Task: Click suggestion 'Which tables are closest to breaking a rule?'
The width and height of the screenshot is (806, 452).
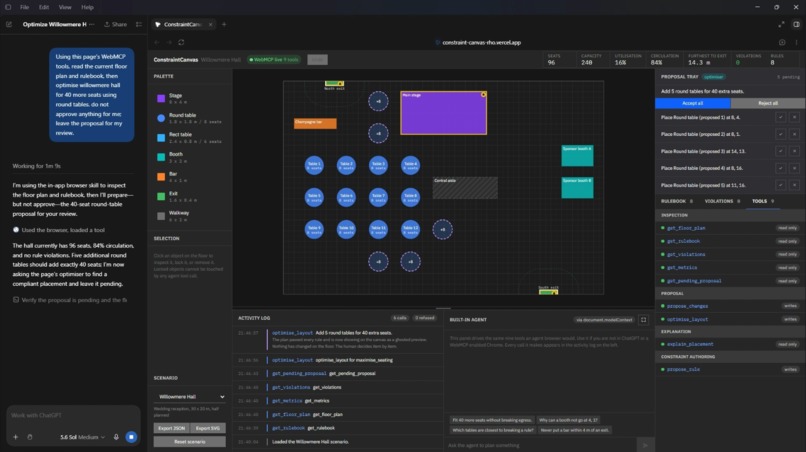Action: (493, 430)
